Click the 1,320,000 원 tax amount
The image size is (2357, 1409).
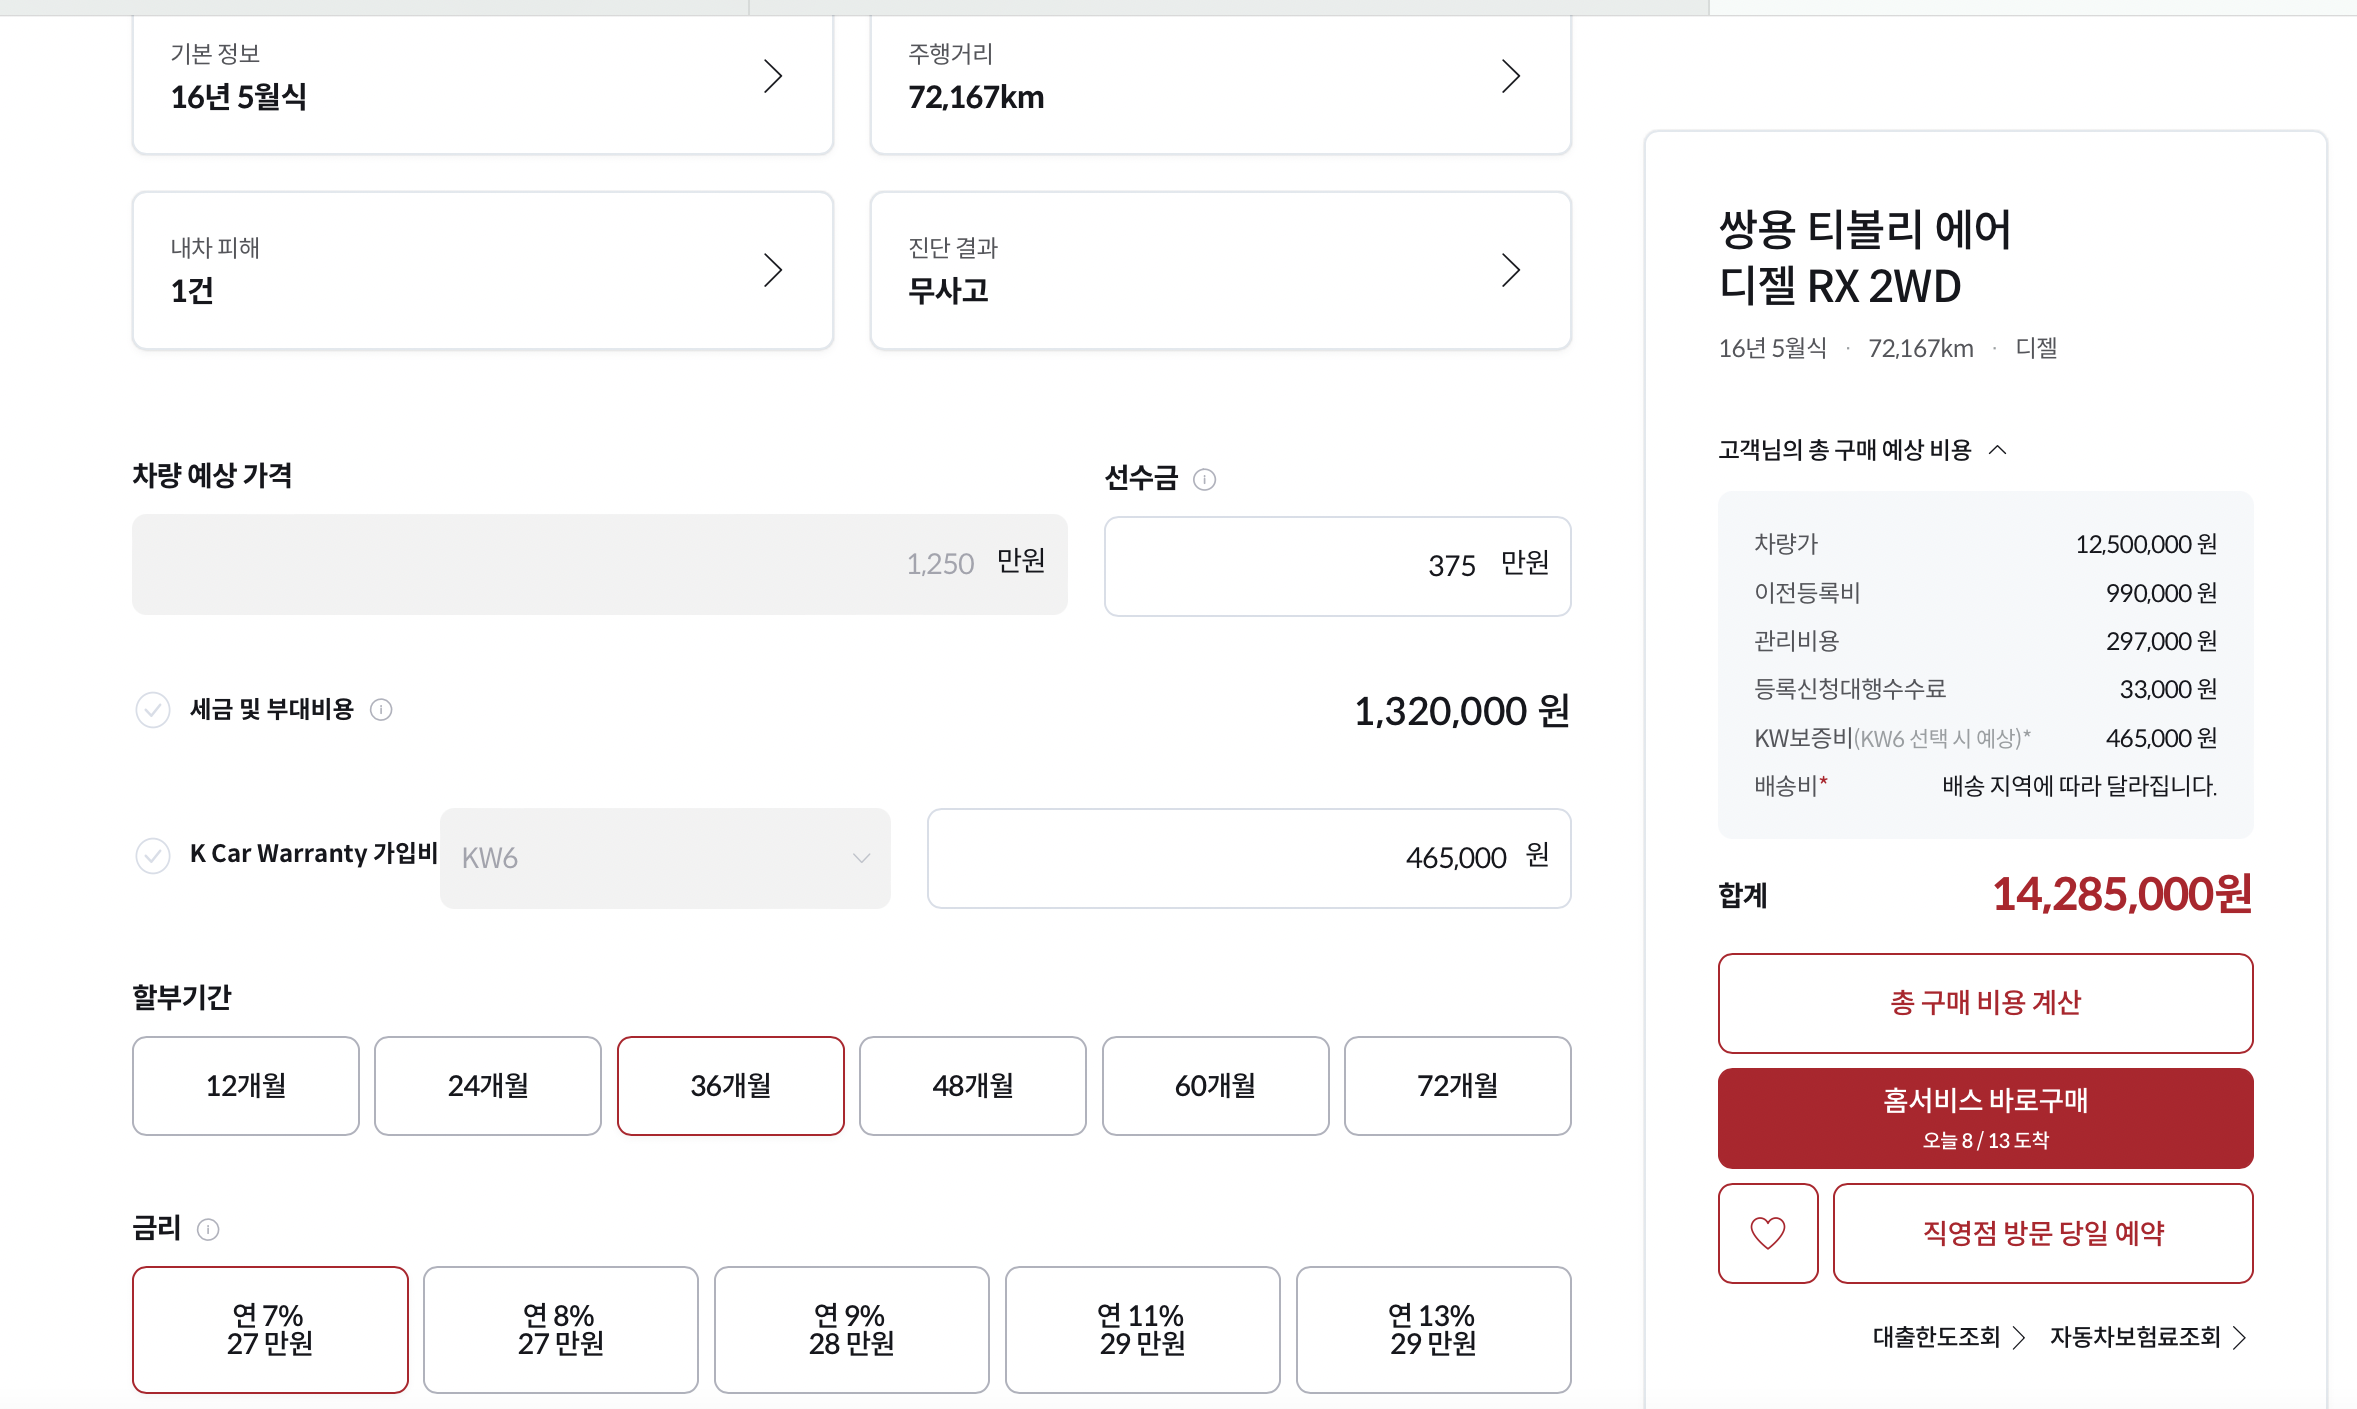1461,712
